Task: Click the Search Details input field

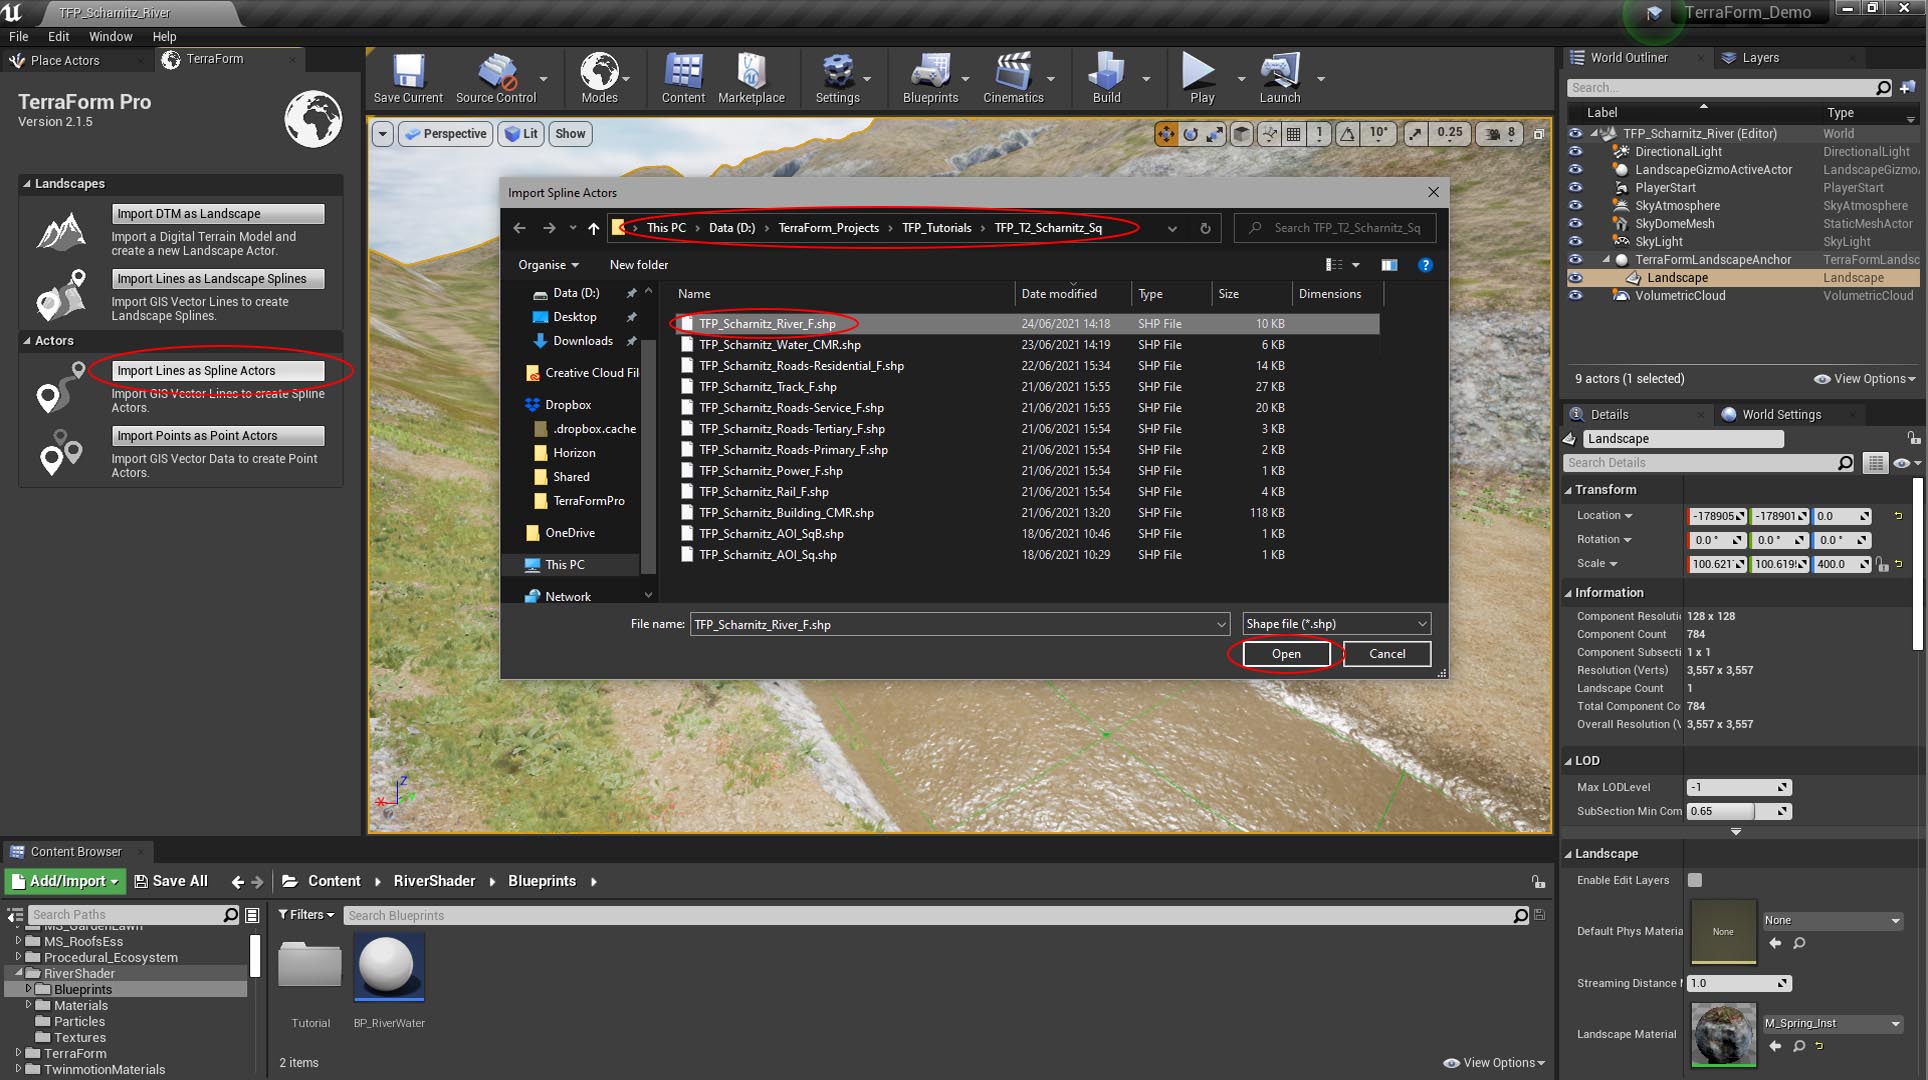Action: click(1709, 463)
